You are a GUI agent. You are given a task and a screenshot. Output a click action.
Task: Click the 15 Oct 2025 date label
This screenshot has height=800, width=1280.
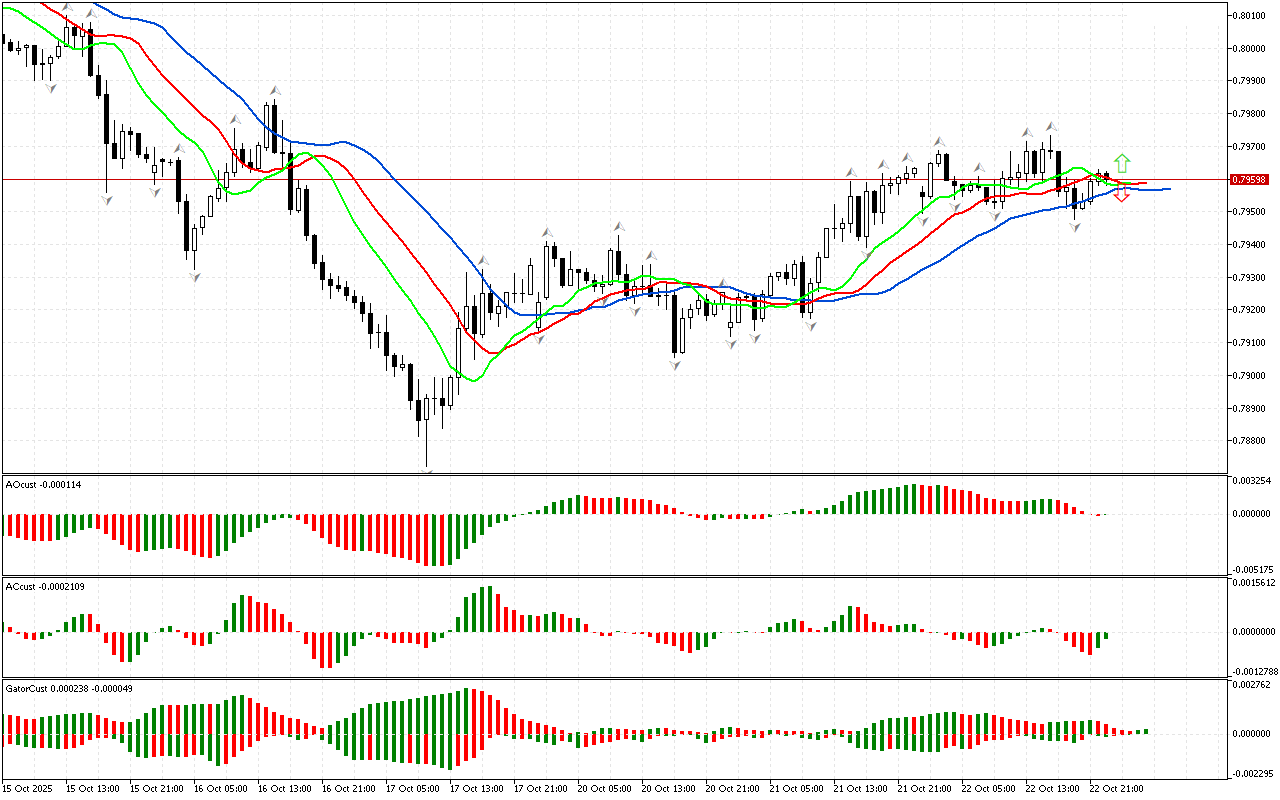click(x=31, y=789)
